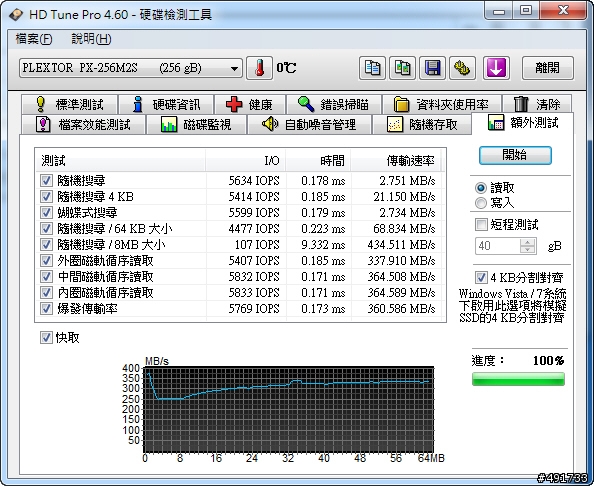Switch to the 錯誤掃瞄 error scan tab
594x486 pixels.
pyautogui.click(x=334, y=104)
